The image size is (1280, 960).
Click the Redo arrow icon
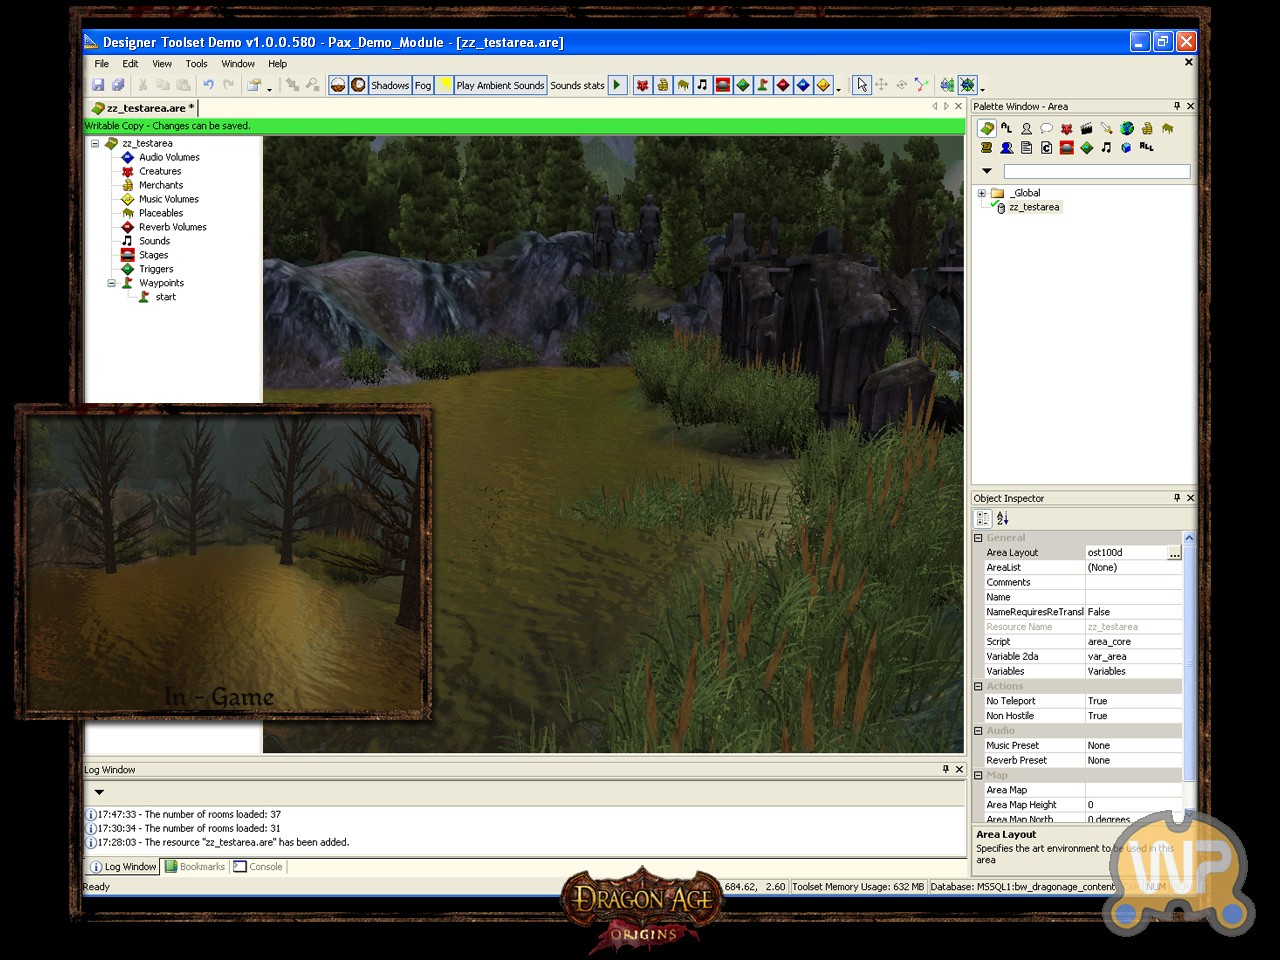[x=229, y=85]
